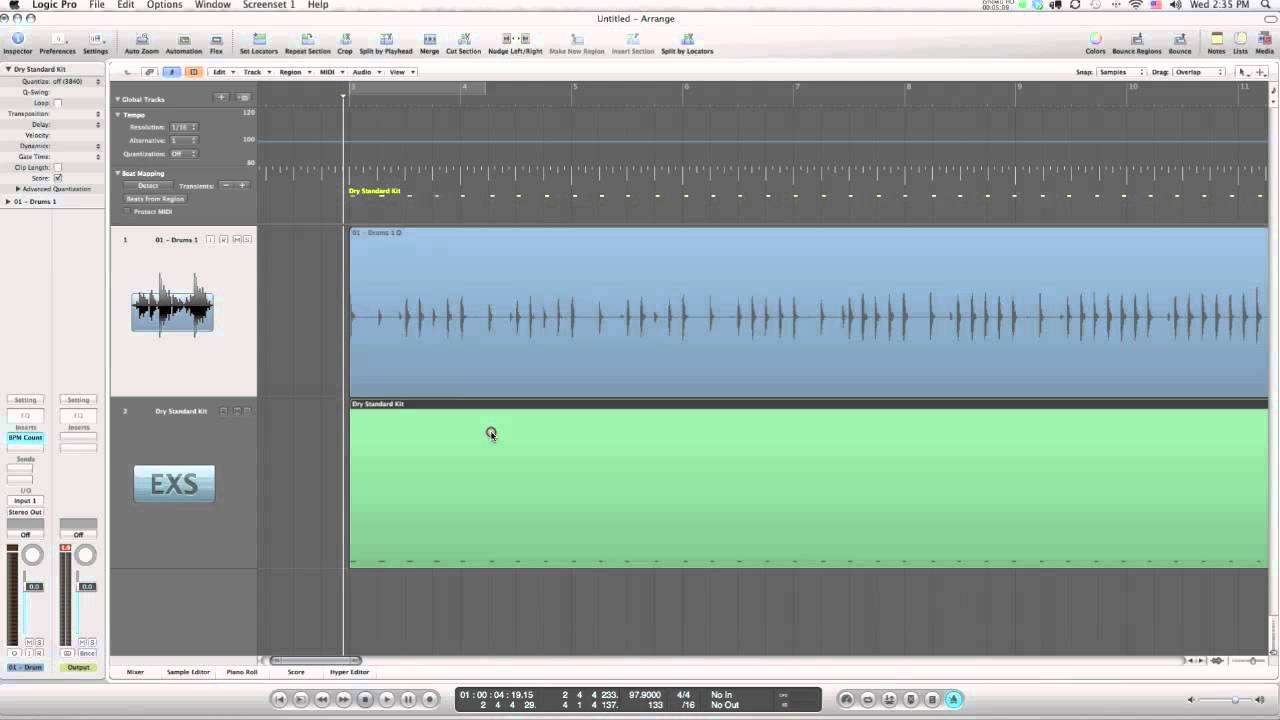Toggle the Clip Length checkbox
1280x720 pixels.
click(57, 167)
